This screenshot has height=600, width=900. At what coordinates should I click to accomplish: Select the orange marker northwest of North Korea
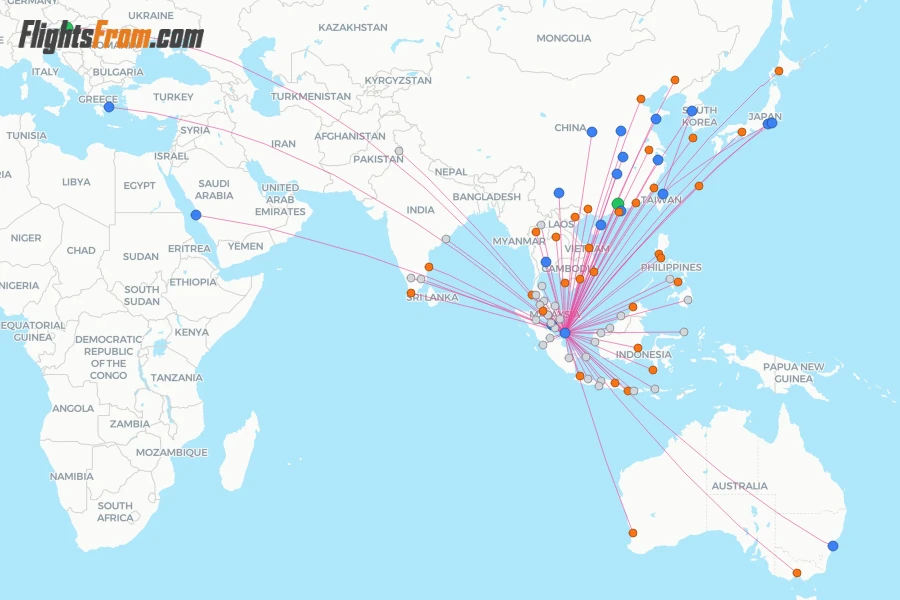(675, 80)
